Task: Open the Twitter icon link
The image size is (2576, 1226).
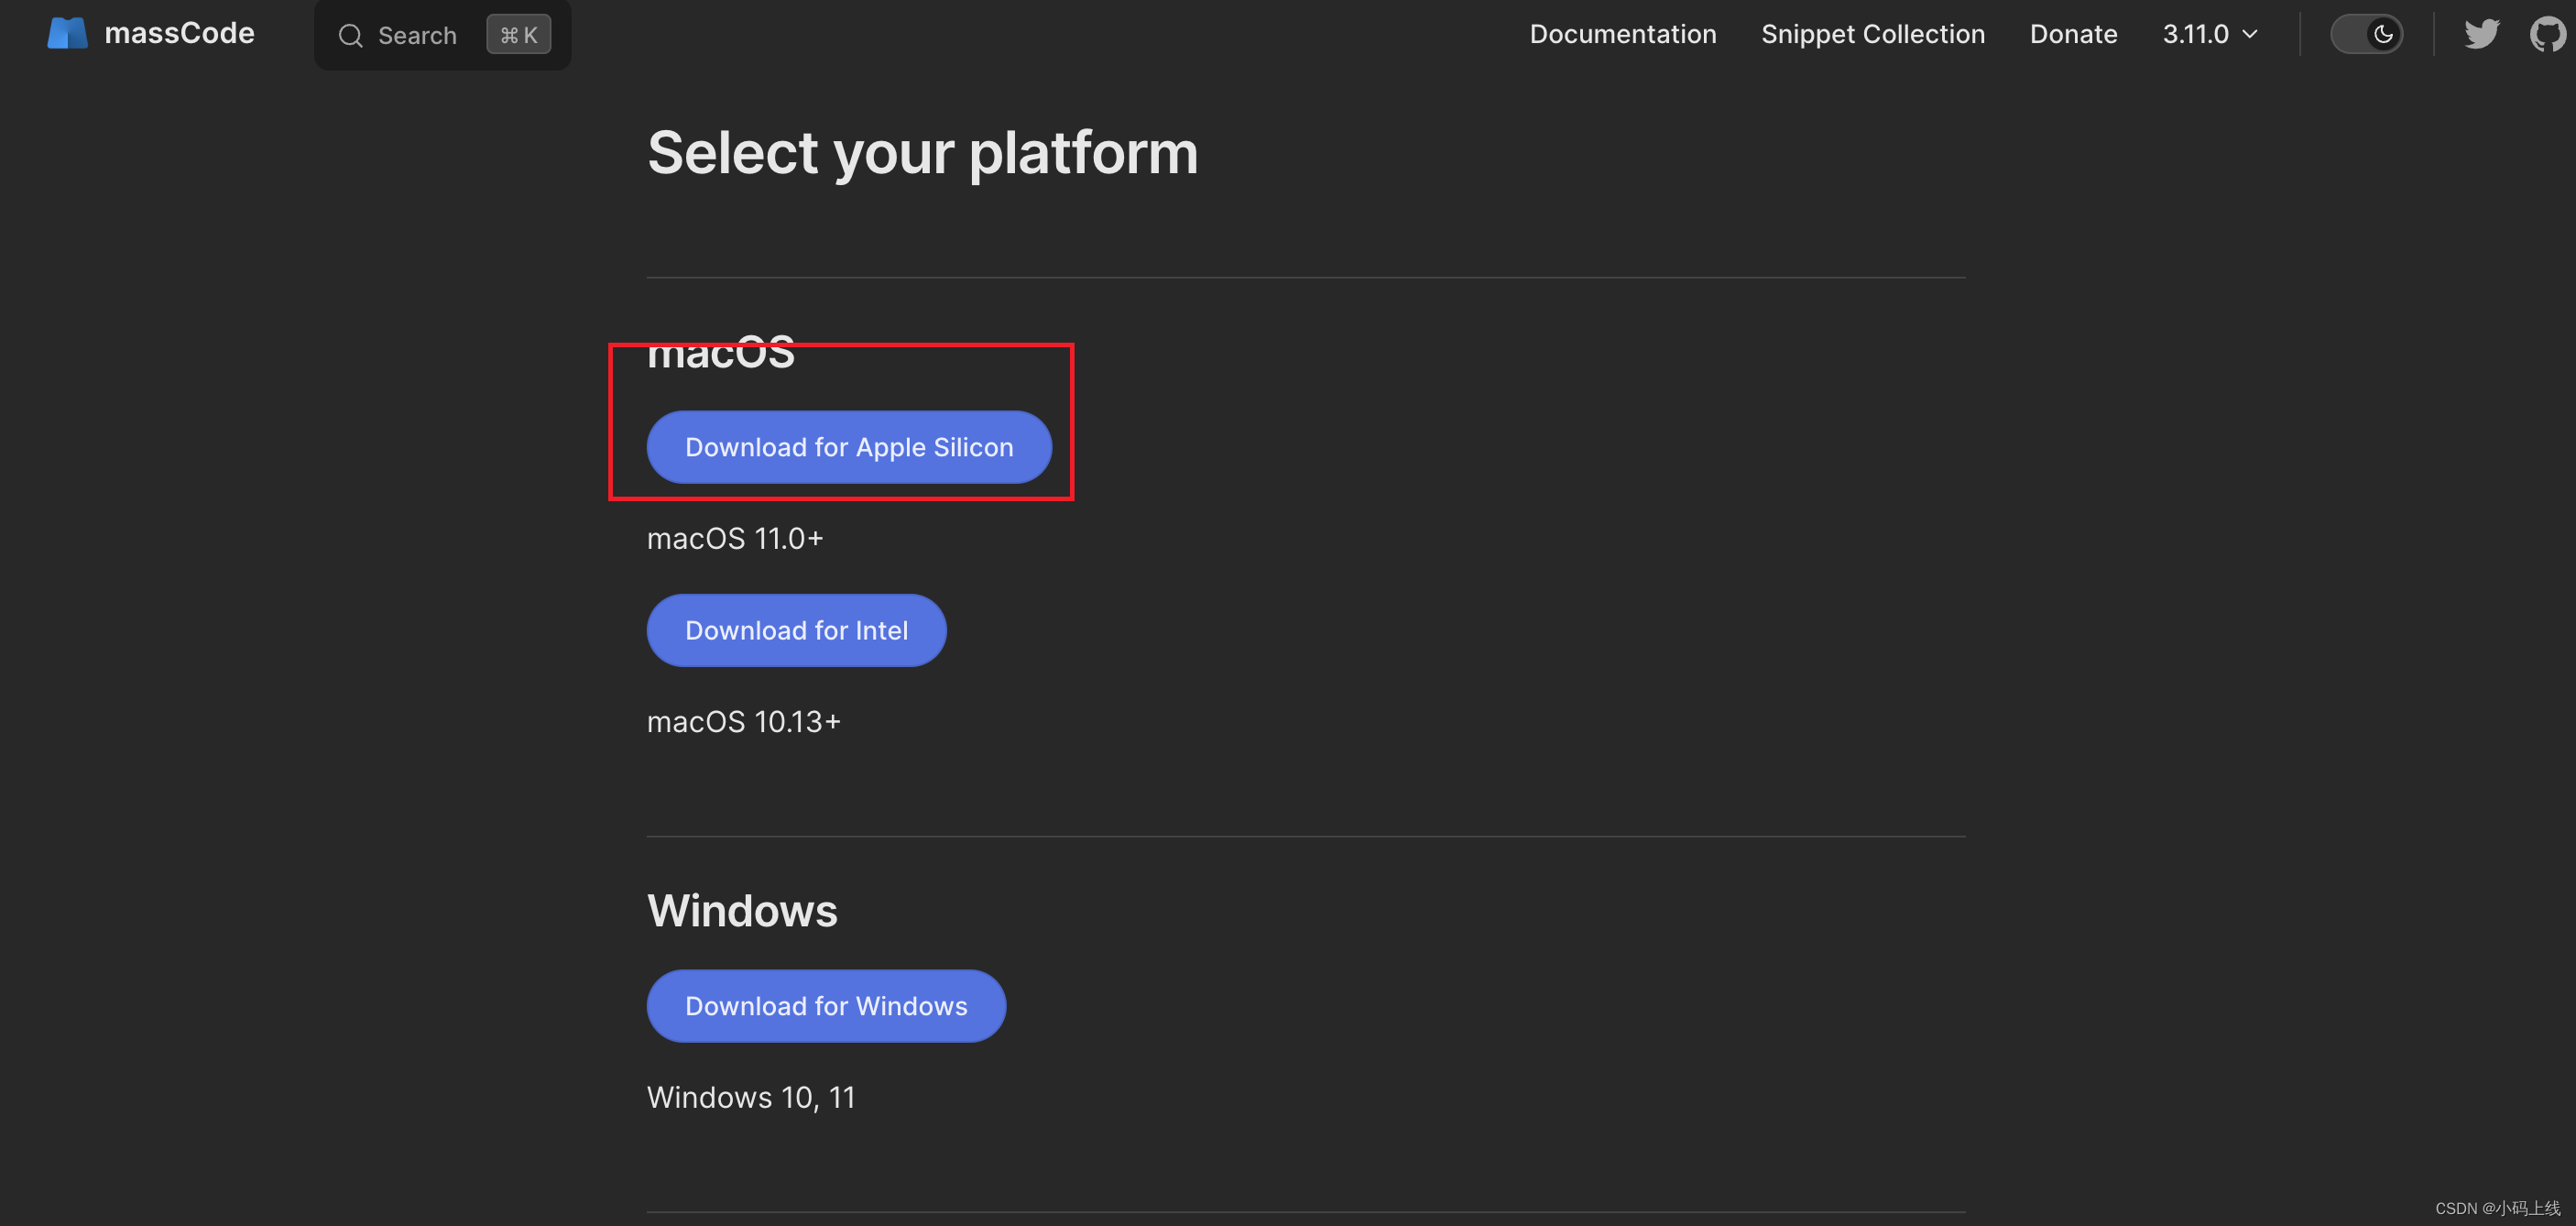Action: point(2481,34)
